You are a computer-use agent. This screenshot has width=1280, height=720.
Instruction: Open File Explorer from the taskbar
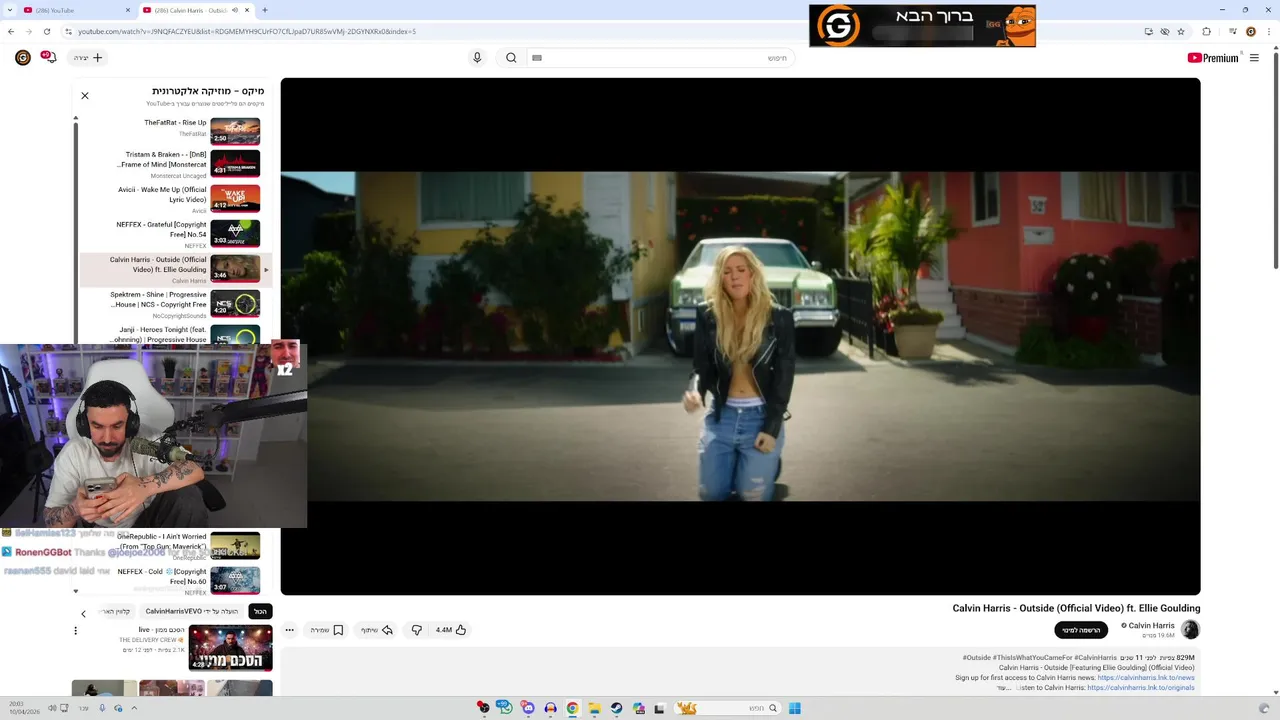click(x=594, y=708)
